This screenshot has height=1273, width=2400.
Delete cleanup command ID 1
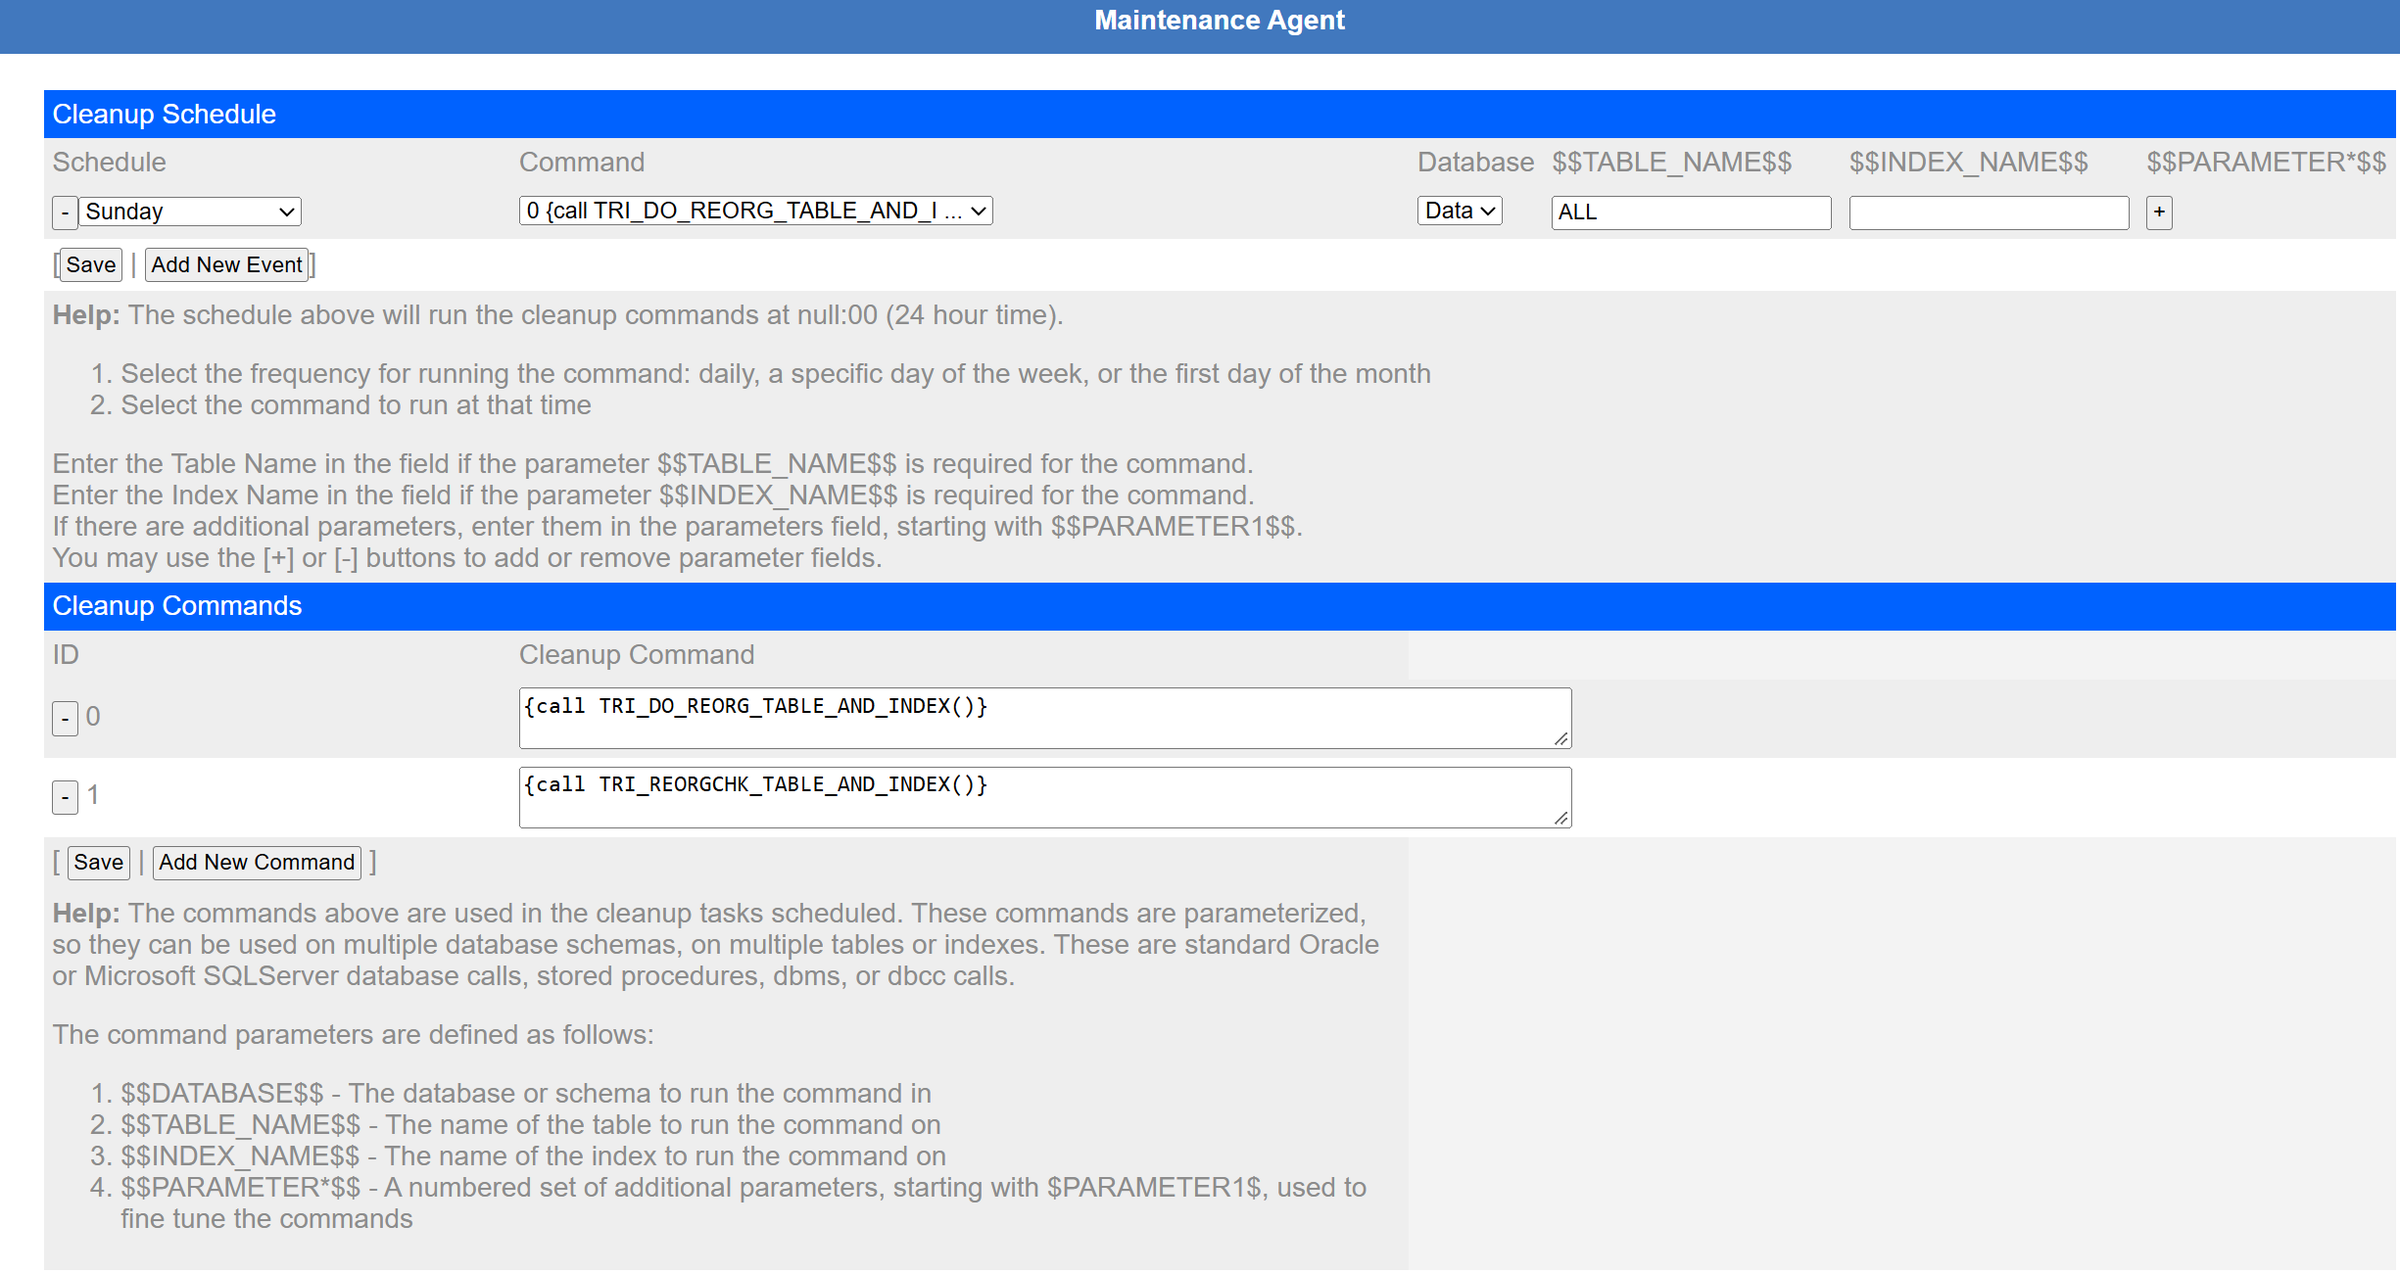click(x=64, y=797)
